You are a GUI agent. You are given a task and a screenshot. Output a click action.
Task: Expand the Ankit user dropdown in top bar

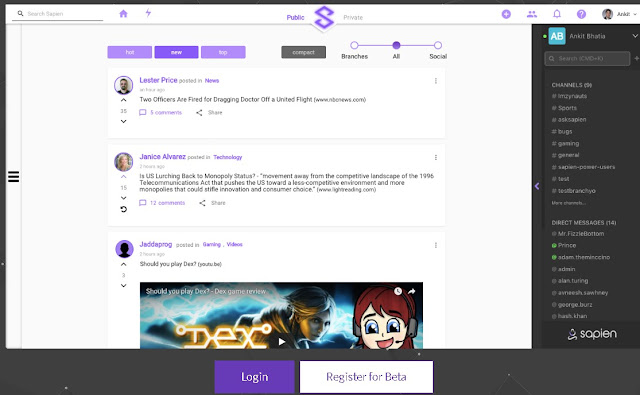[x=634, y=14]
